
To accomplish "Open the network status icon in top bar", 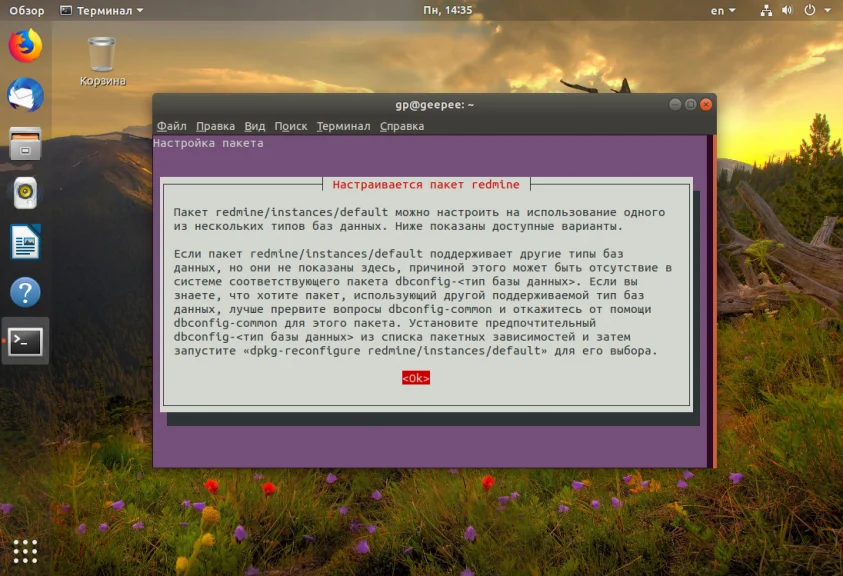I will 766,10.
